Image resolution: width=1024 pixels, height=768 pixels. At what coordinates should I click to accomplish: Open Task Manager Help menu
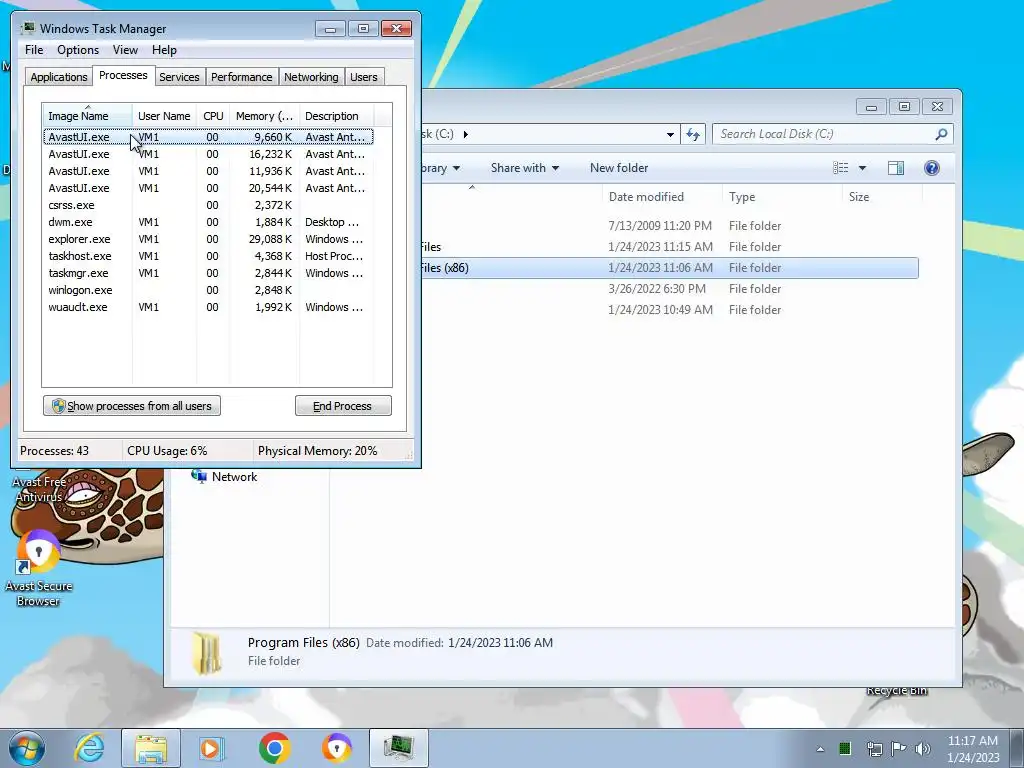(x=164, y=50)
